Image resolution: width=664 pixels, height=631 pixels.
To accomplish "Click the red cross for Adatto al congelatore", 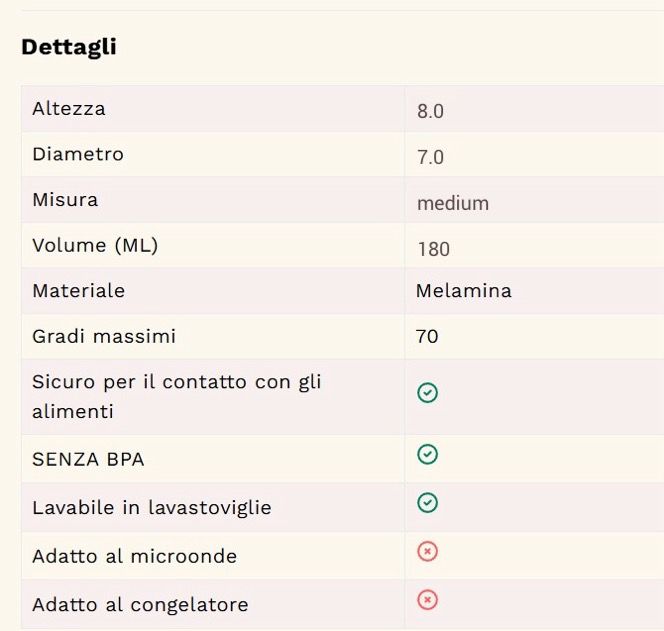I will click(x=427, y=600).
